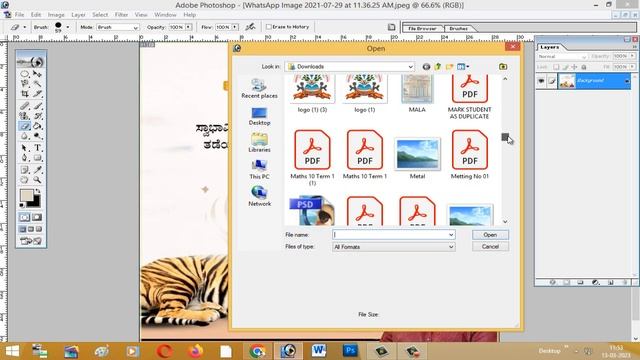Go back to last folder visited
The height and width of the screenshot is (360, 640).
coord(426,67)
